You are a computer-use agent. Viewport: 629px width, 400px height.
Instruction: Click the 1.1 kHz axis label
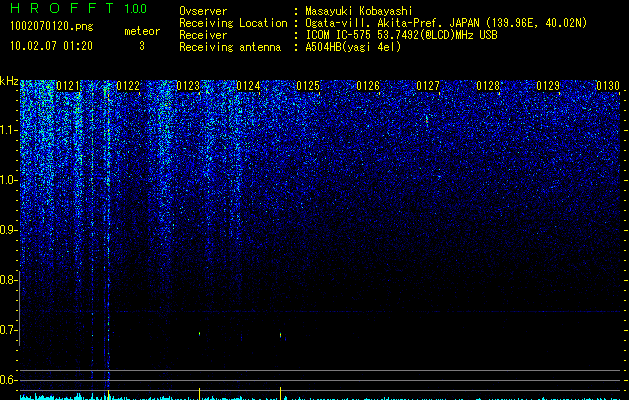[x=8, y=130]
